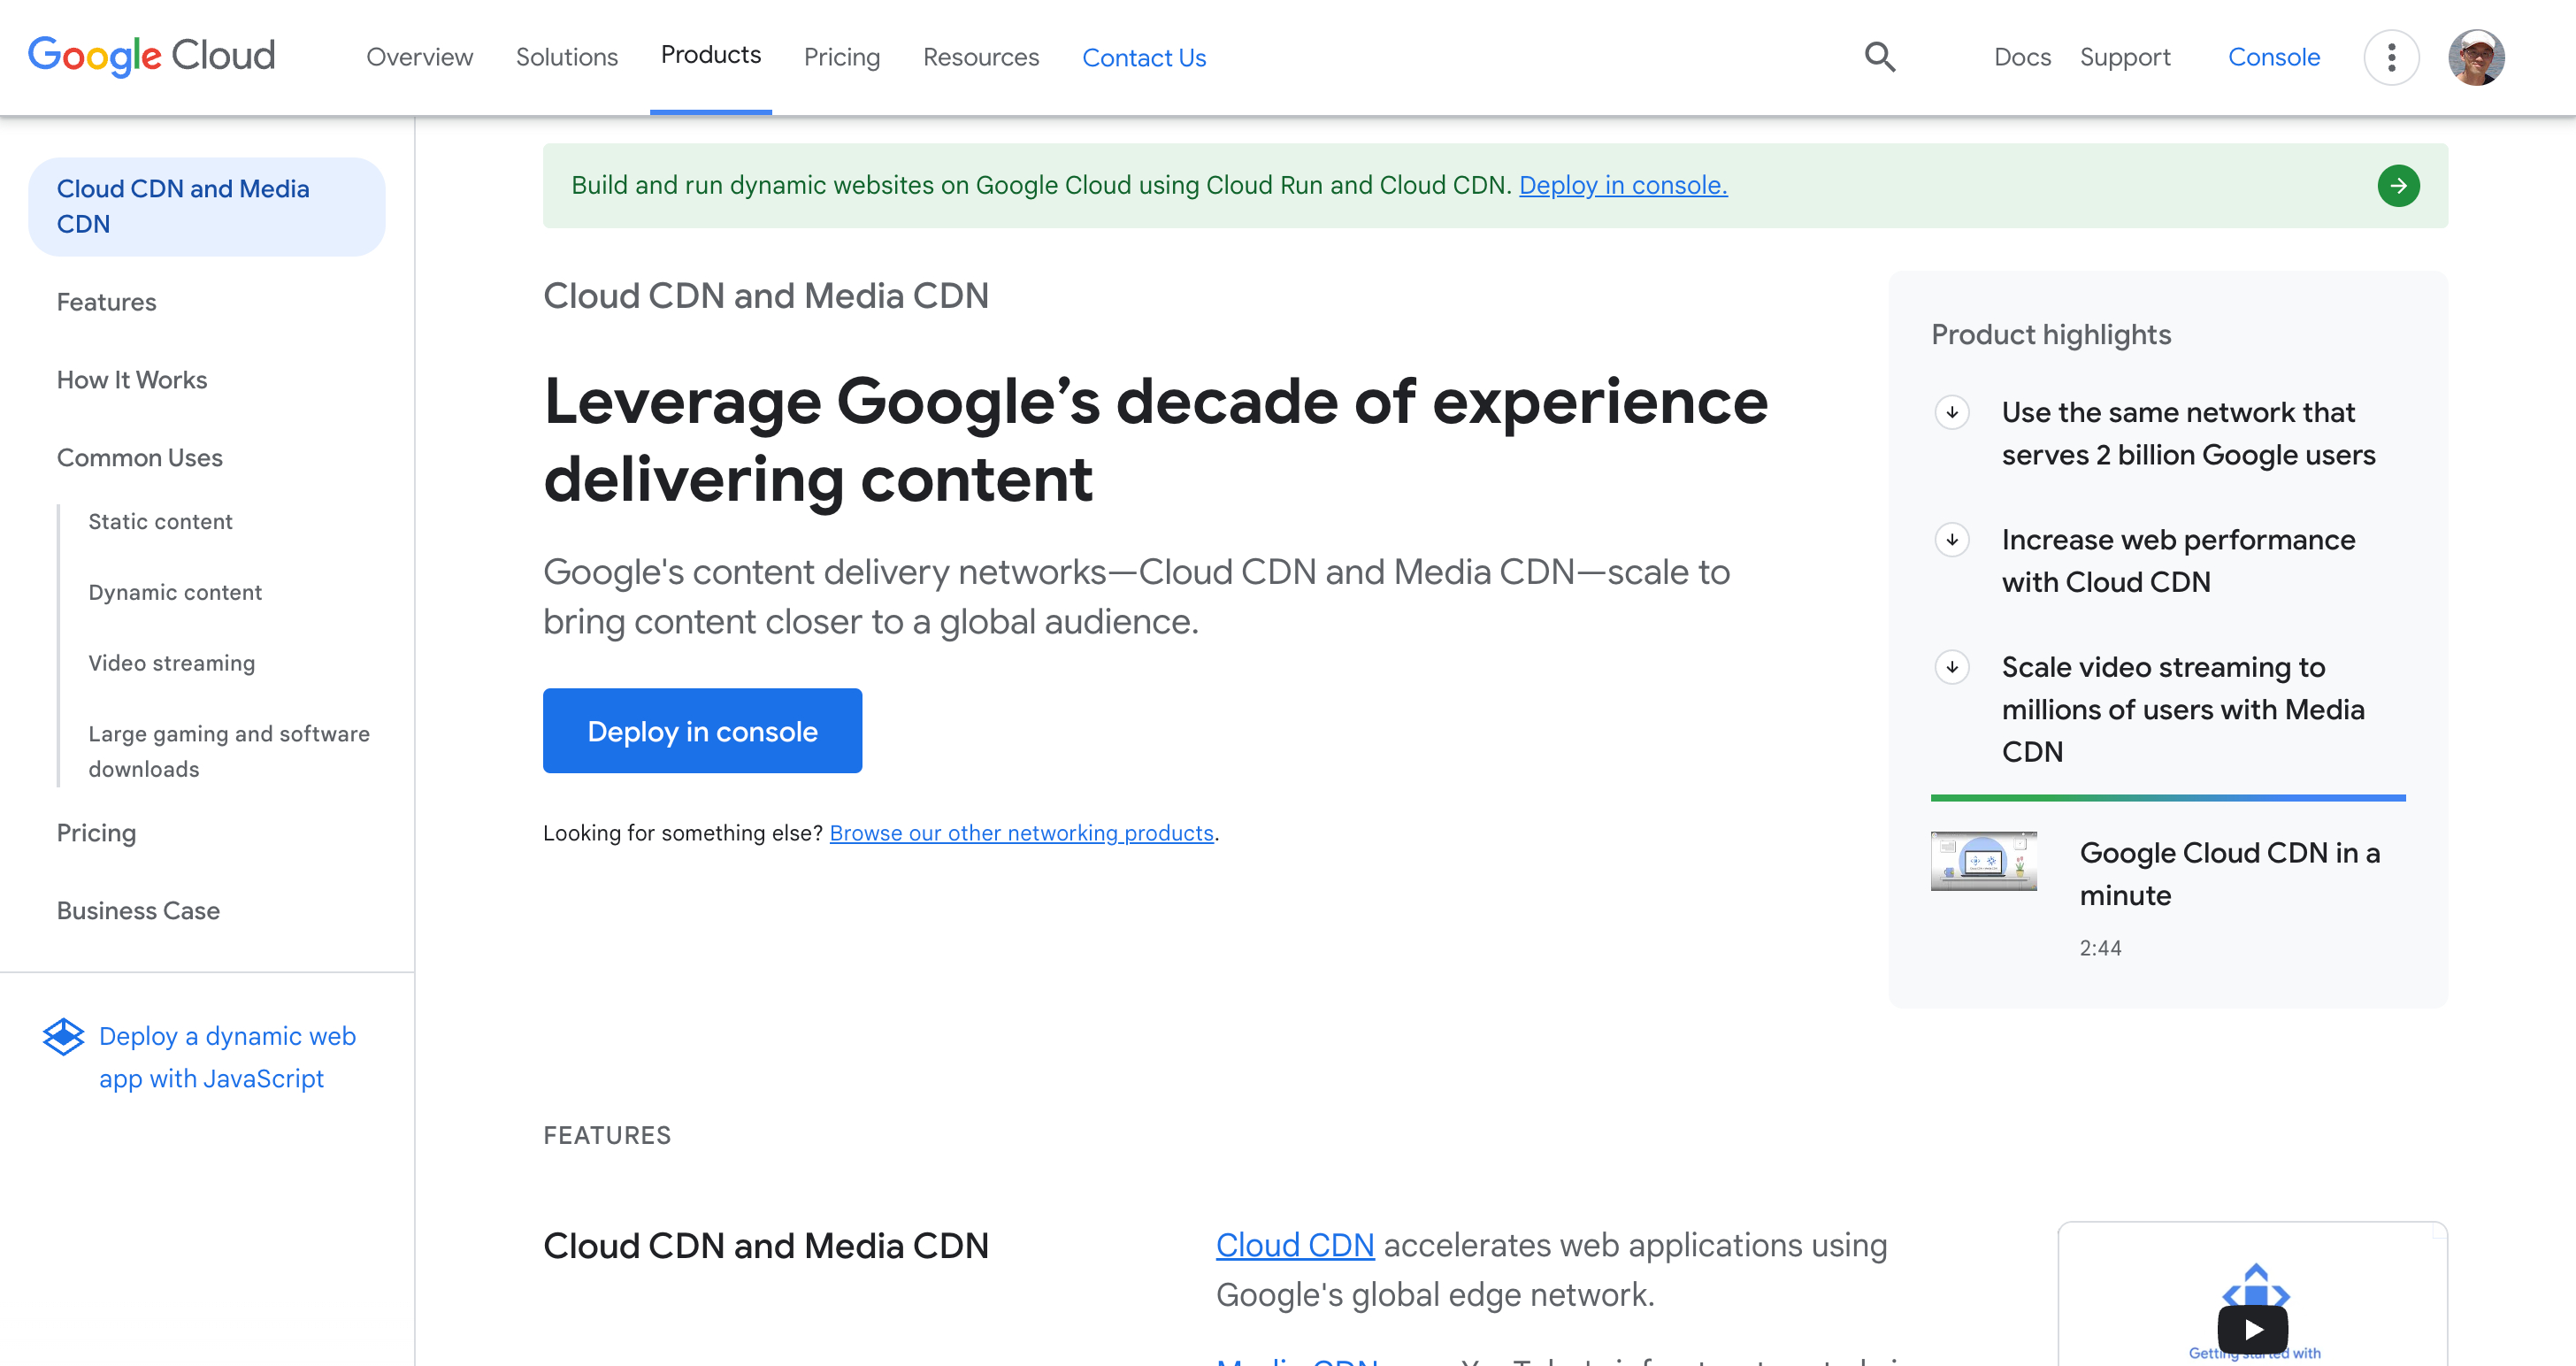Click the 'Google Cloud CDN in a minute' title

2229,874
